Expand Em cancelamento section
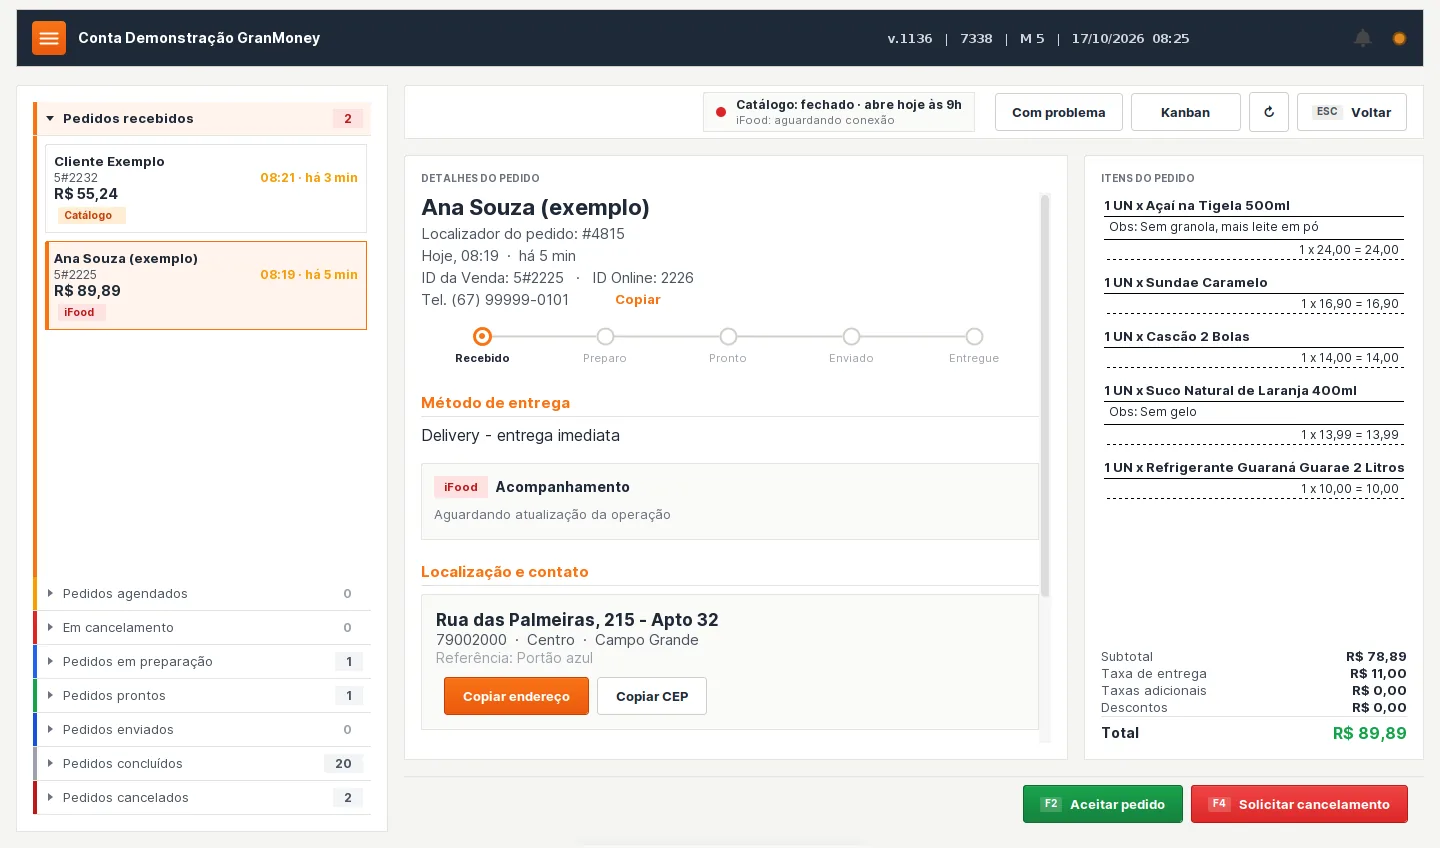The height and width of the screenshot is (848, 1440). (x=204, y=627)
